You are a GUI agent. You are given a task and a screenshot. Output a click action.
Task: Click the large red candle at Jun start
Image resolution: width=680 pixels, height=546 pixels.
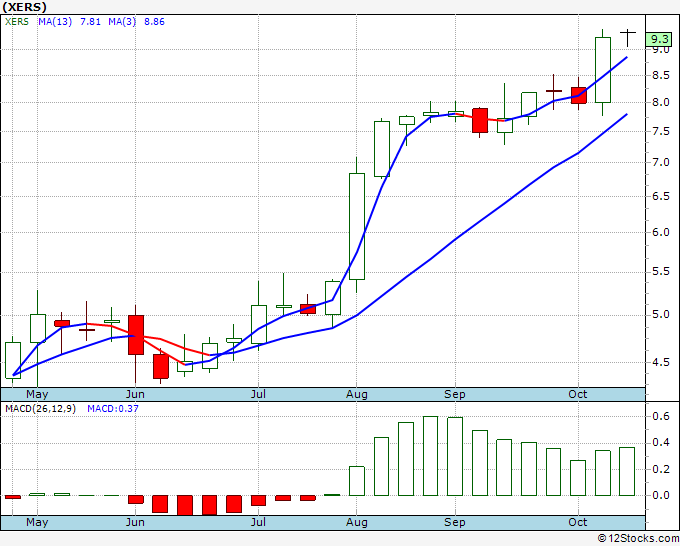click(x=136, y=335)
